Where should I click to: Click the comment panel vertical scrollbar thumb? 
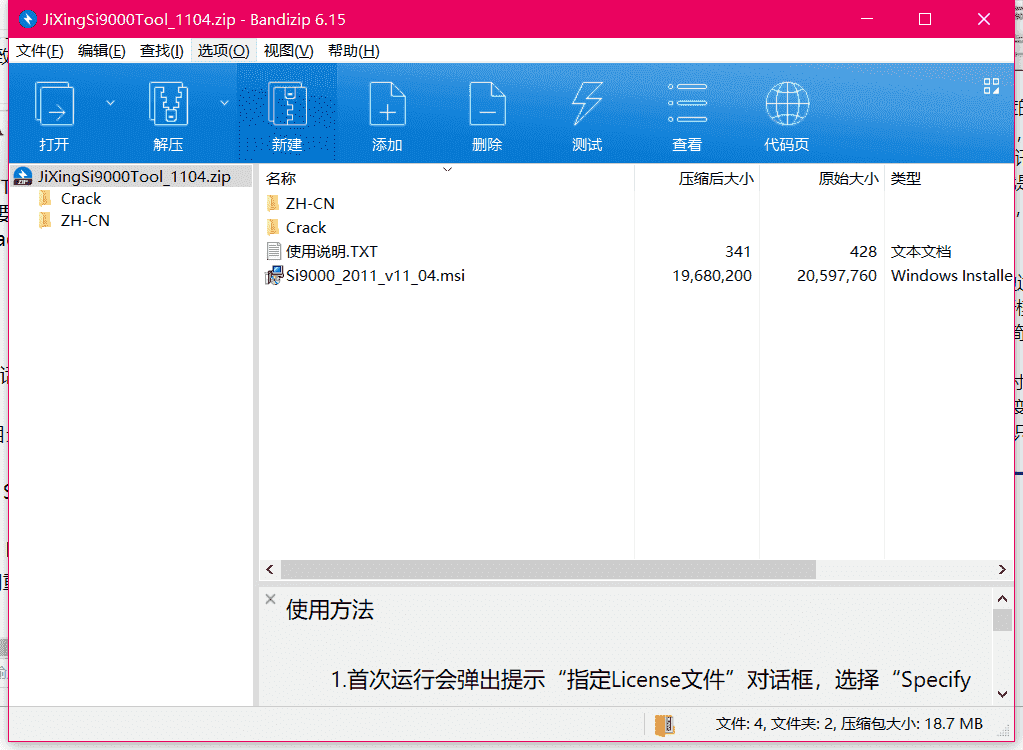1002,620
